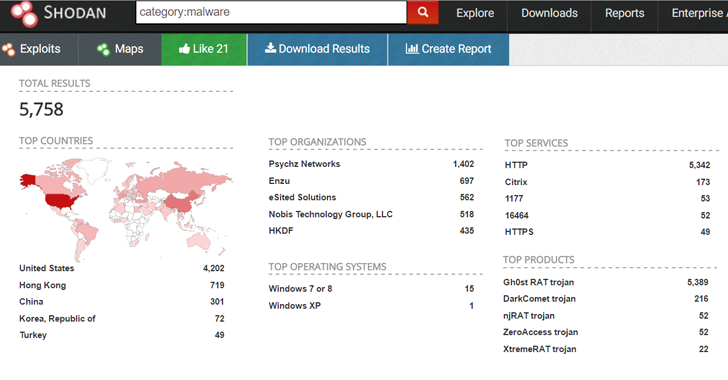Click the thumbs-up Like icon
Viewport: 728px width, 380px height.
point(184,48)
